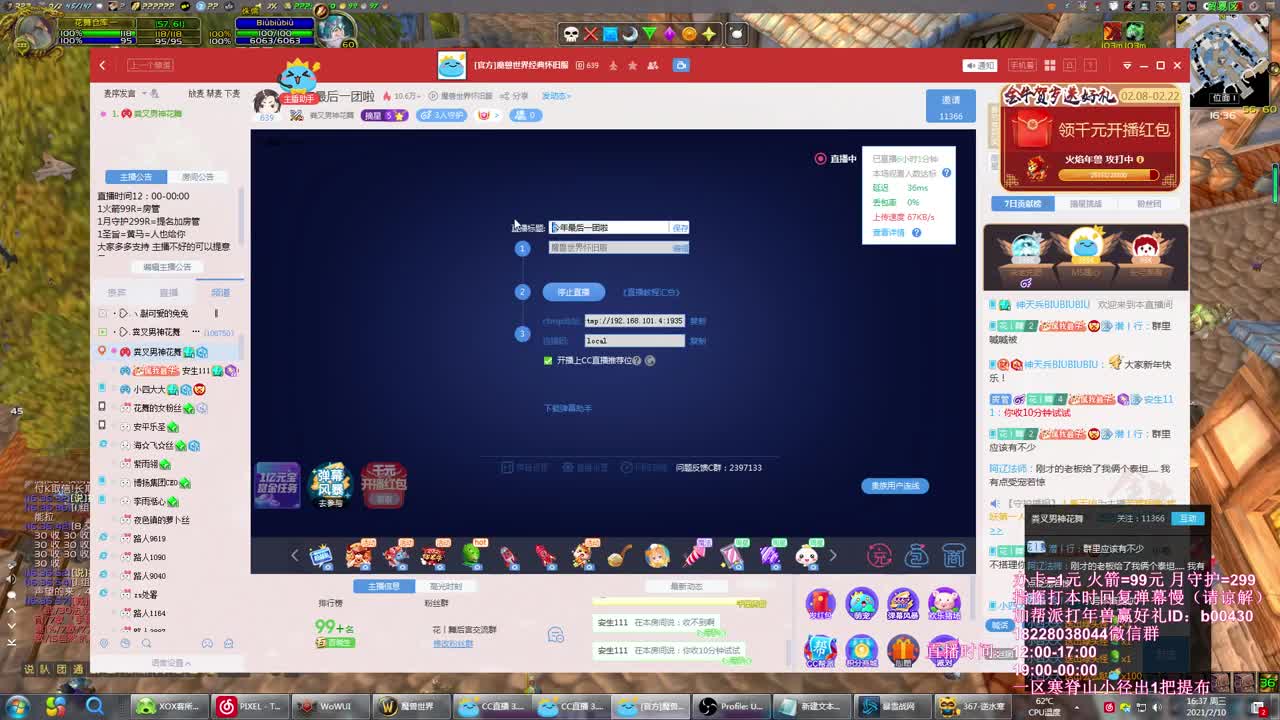Click the 查找用户连线 button
The image size is (1280, 720).
point(895,486)
